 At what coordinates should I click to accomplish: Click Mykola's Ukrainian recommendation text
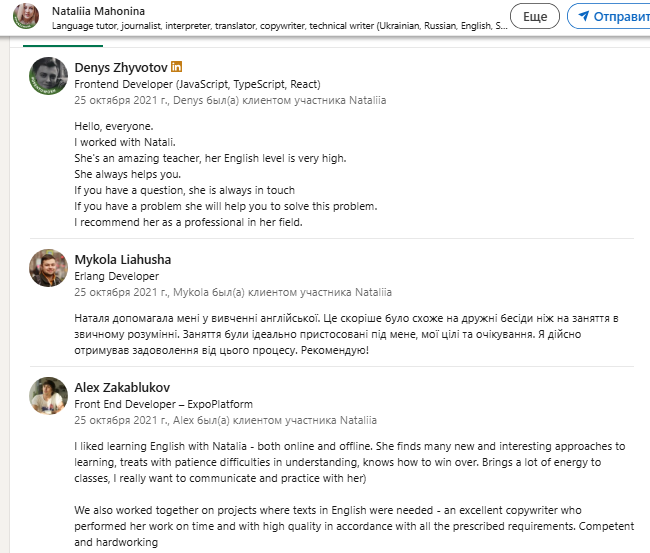pyautogui.click(x=346, y=334)
